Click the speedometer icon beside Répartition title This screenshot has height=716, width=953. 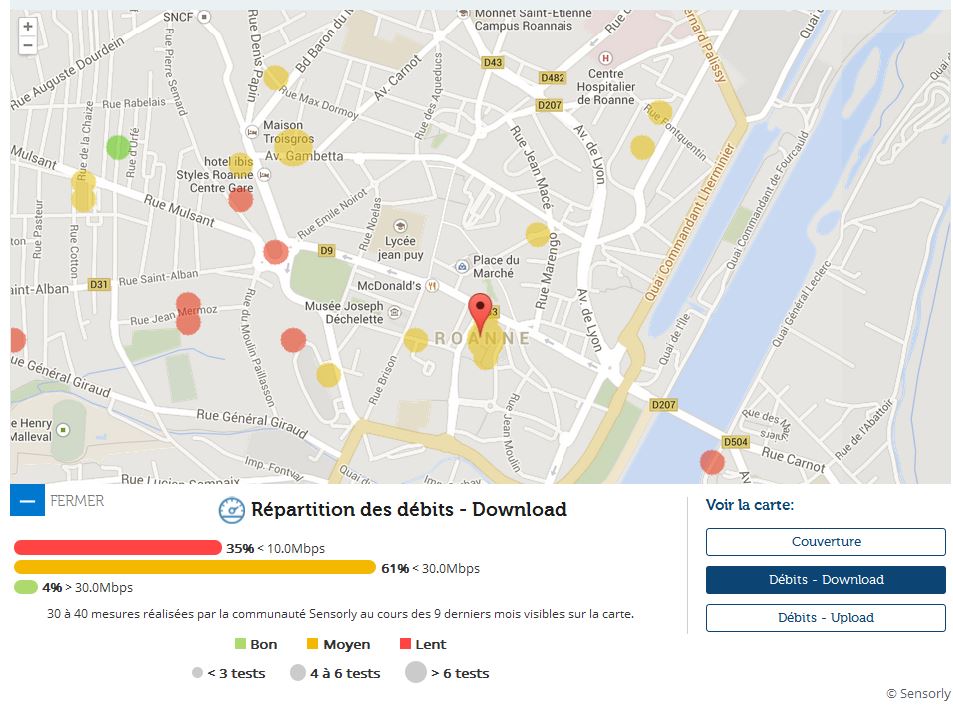click(x=232, y=510)
